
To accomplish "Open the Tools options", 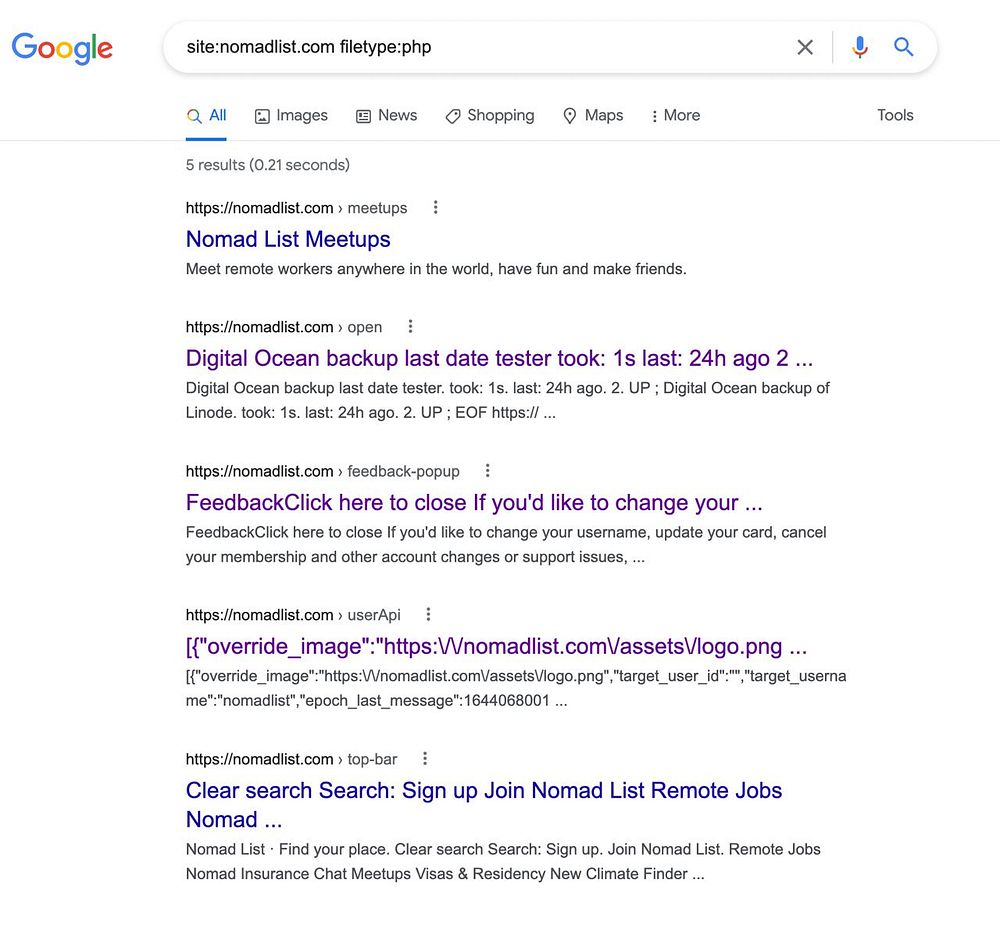I will click(x=895, y=116).
